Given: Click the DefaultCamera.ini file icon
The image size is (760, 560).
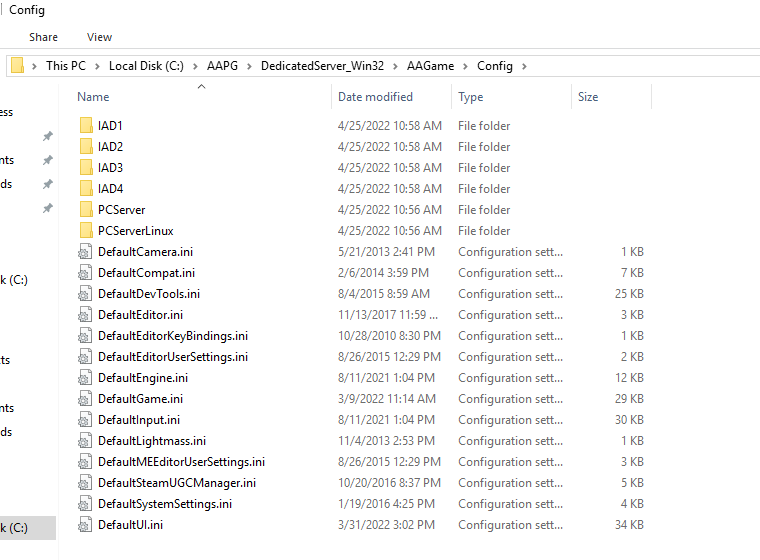Looking at the screenshot, I should tap(85, 252).
